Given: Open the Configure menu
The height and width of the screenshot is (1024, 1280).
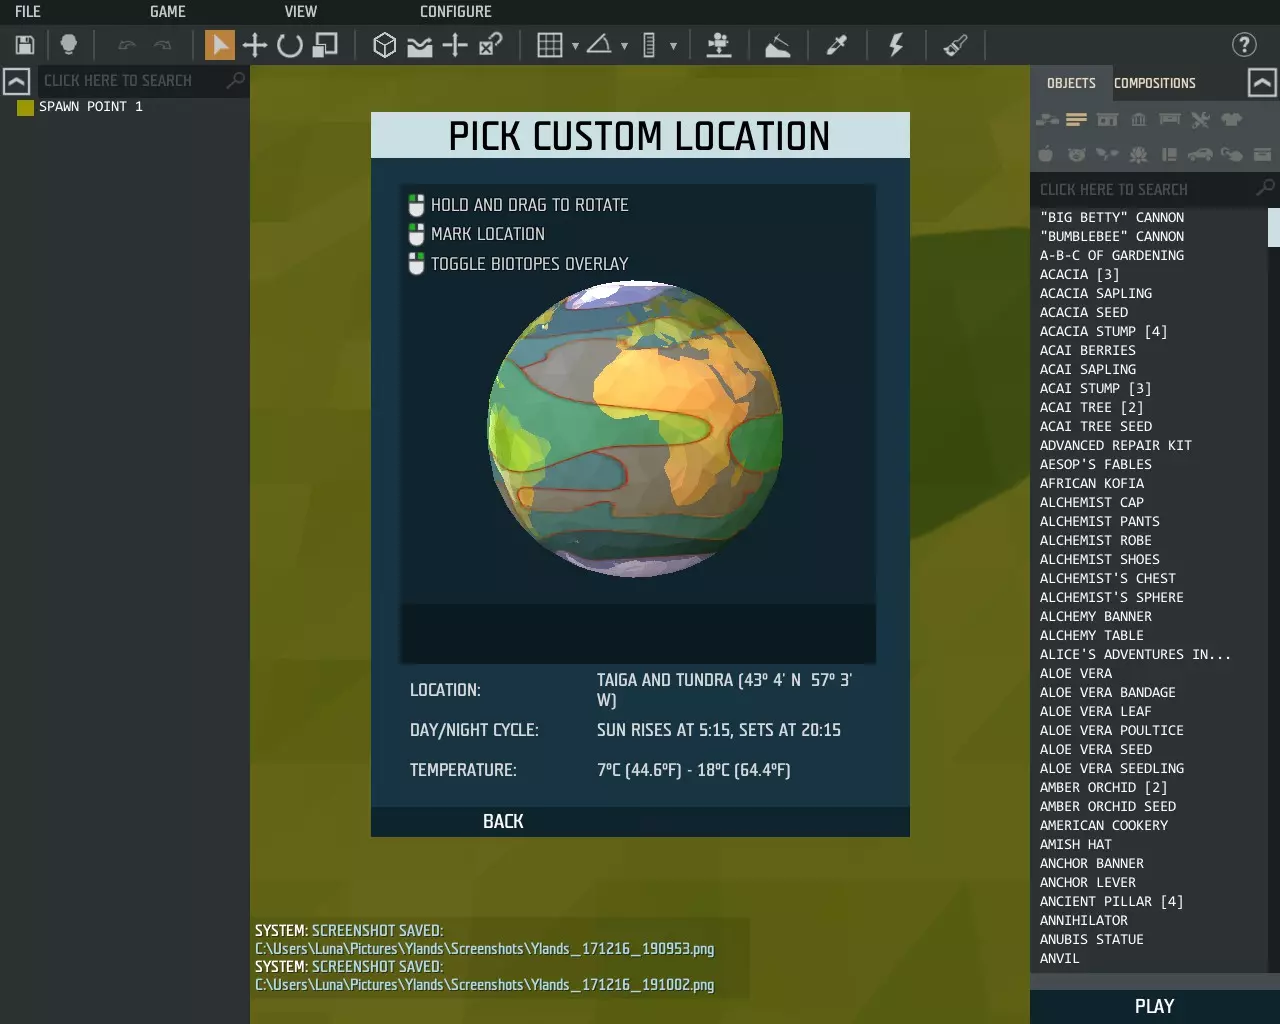Looking at the screenshot, I should coord(455,12).
